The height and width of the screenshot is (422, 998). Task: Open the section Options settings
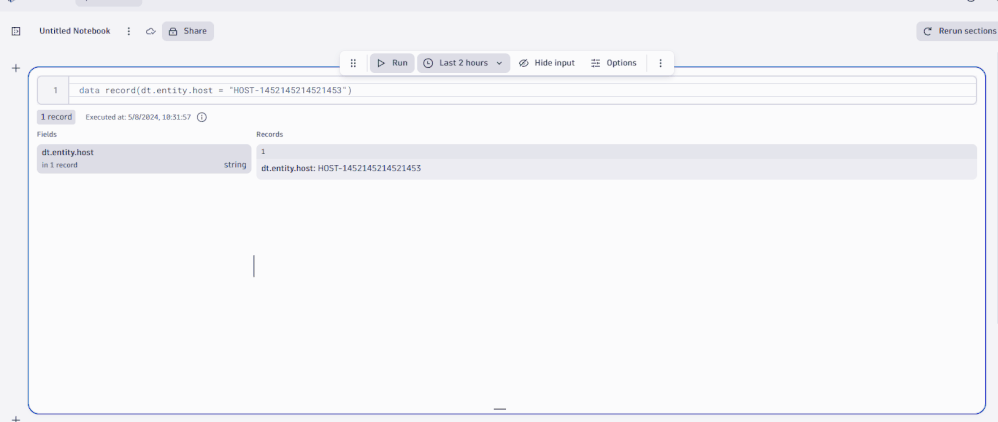tap(613, 63)
